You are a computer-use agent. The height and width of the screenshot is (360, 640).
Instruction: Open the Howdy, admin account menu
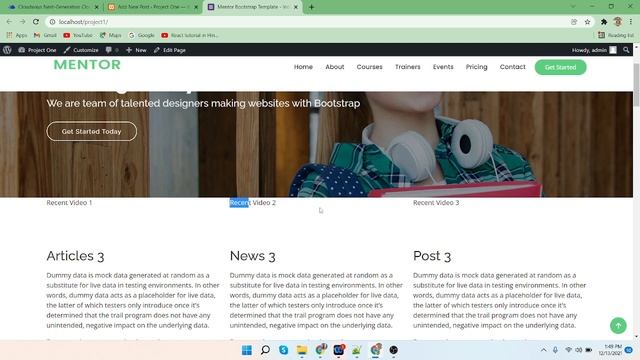pos(594,50)
